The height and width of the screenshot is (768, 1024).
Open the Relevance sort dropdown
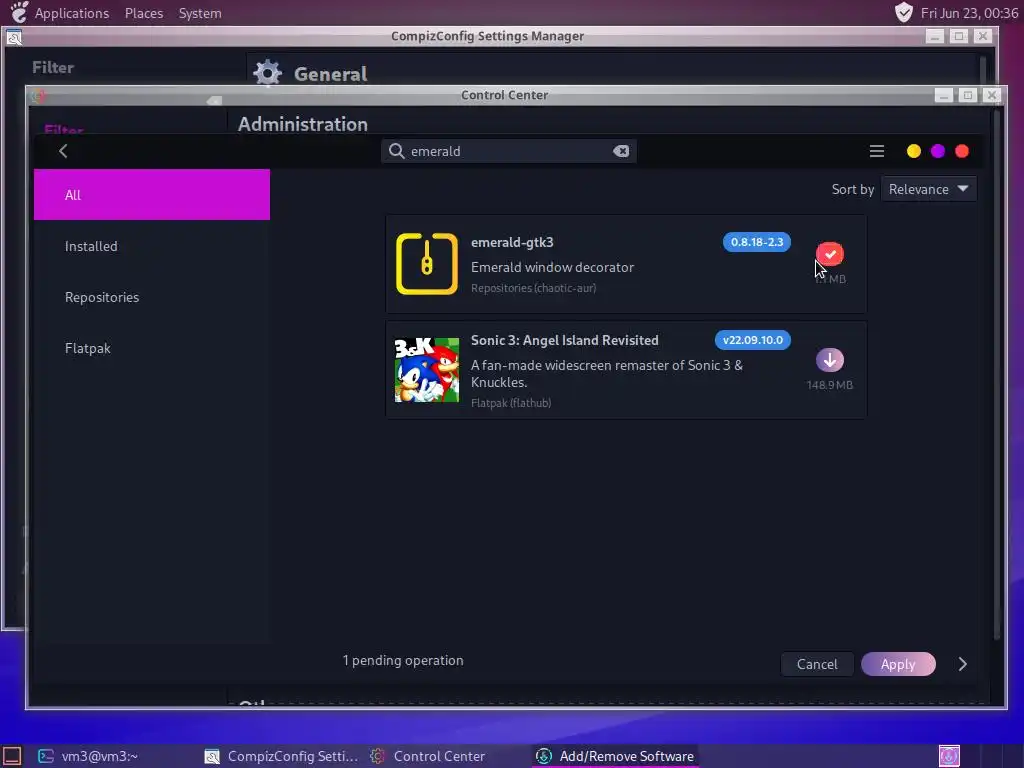pyautogui.click(x=929, y=189)
